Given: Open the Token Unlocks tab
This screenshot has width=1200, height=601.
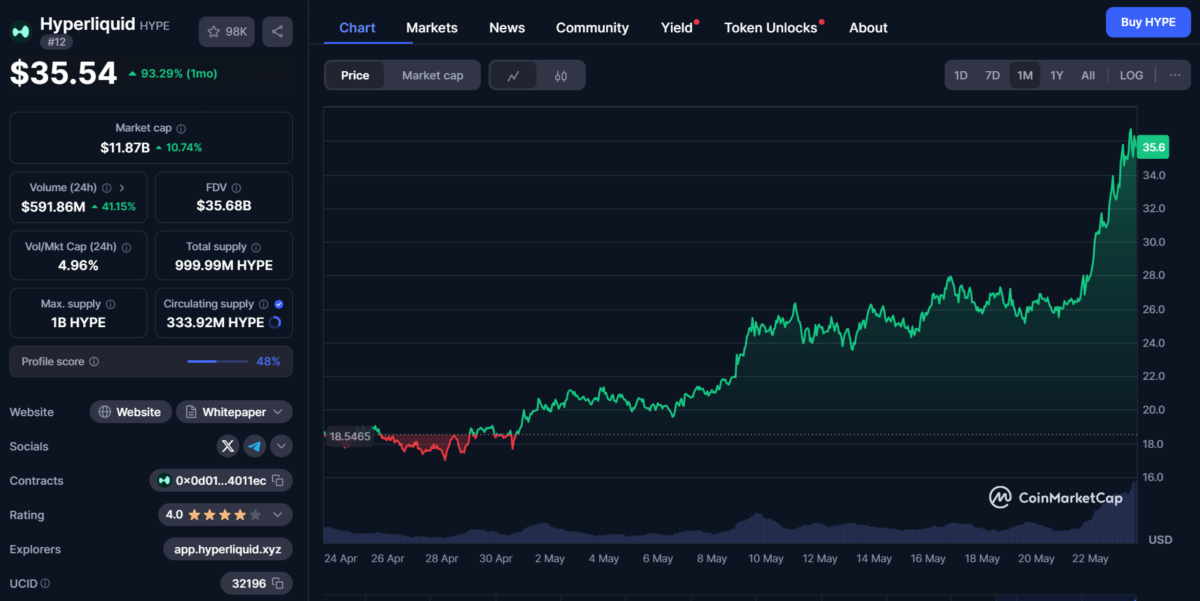Looking at the screenshot, I should click(x=770, y=28).
